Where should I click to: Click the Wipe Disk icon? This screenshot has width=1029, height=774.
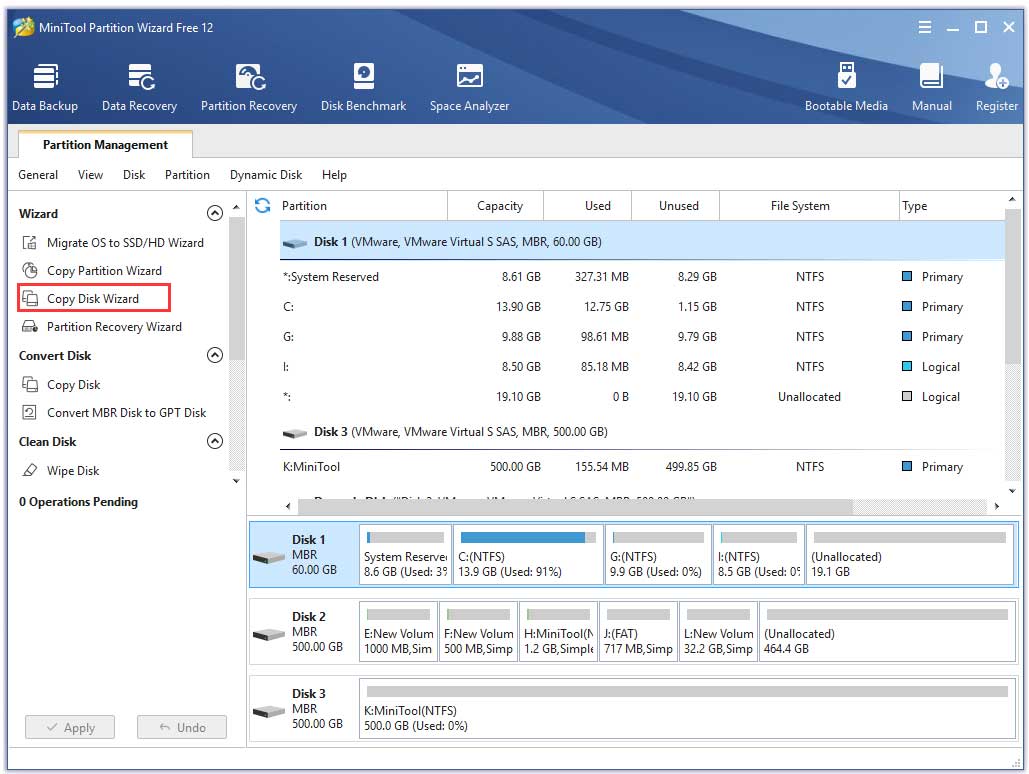[30, 470]
